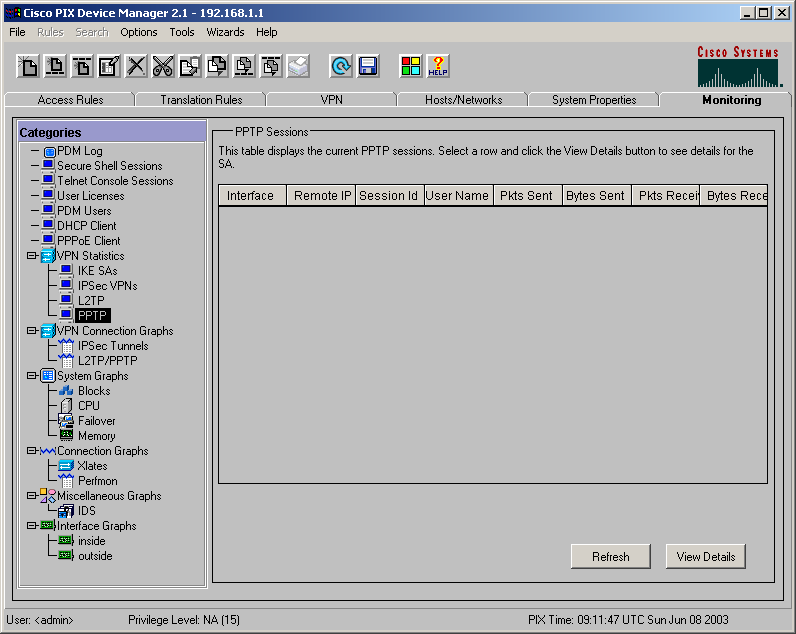Switch to the VPN tab
This screenshot has width=796, height=634.
(x=331, y=100)
